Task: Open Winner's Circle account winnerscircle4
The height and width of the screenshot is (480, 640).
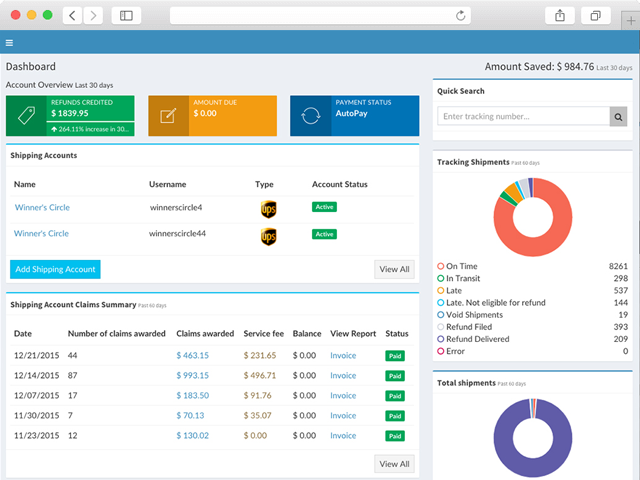Action: (42, 207)
